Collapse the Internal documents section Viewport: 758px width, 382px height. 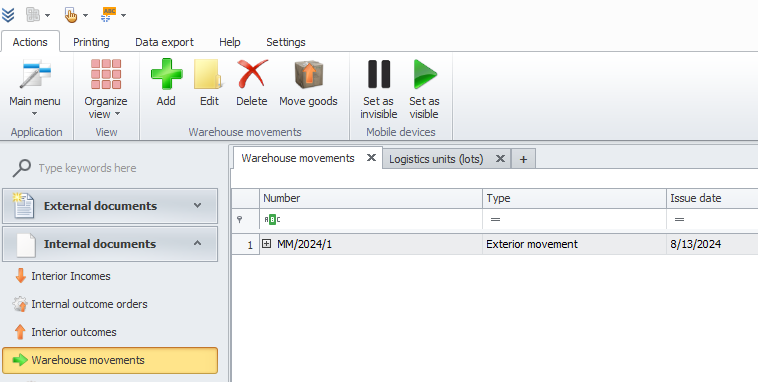[197, 243]
